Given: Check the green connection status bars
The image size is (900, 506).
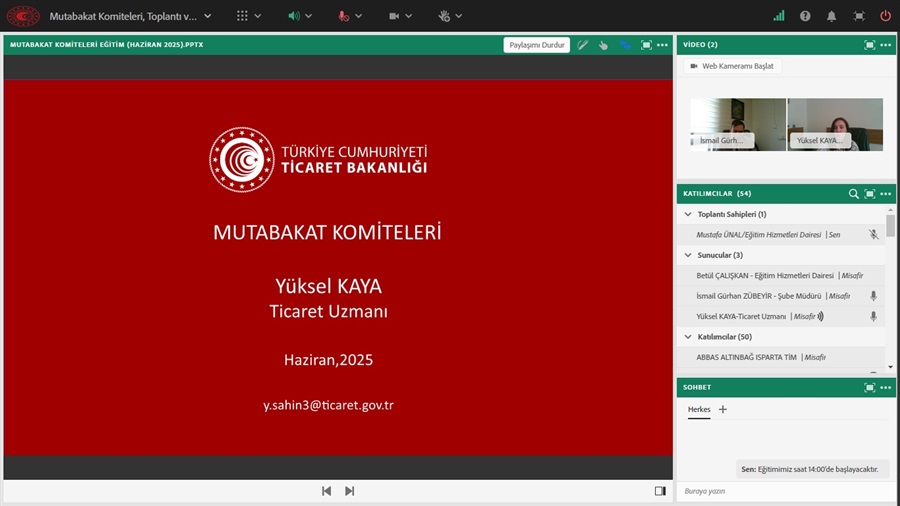Looking at the screenshot, I should [x=779, y=16].
